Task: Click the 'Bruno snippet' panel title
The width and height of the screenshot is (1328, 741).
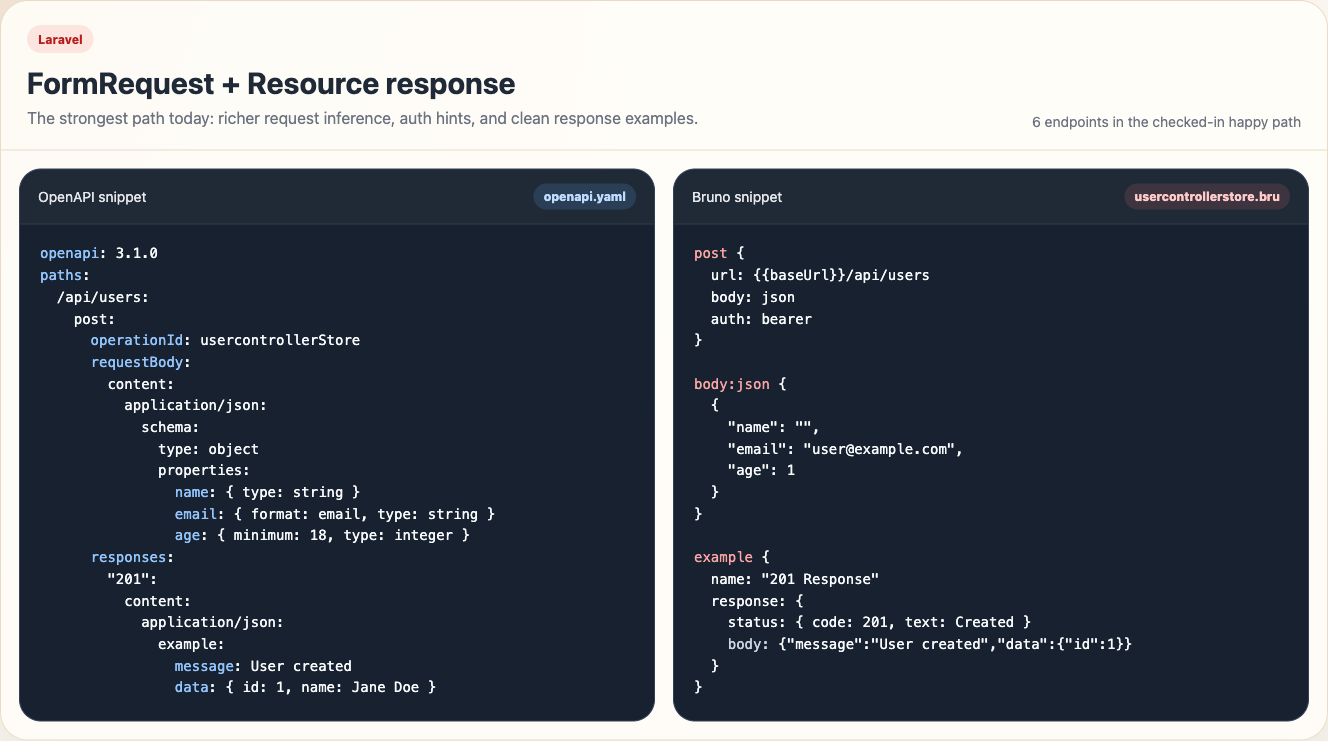Action: coord(737,197)
